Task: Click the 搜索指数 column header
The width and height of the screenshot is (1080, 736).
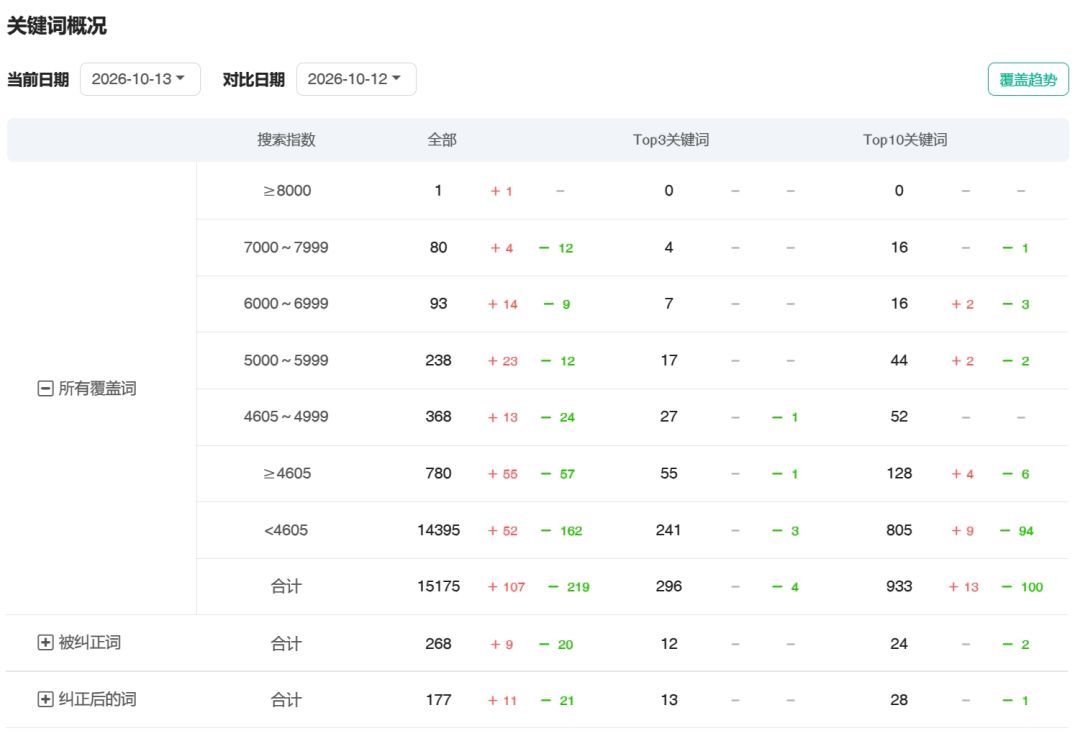Action: pos(287,140)
